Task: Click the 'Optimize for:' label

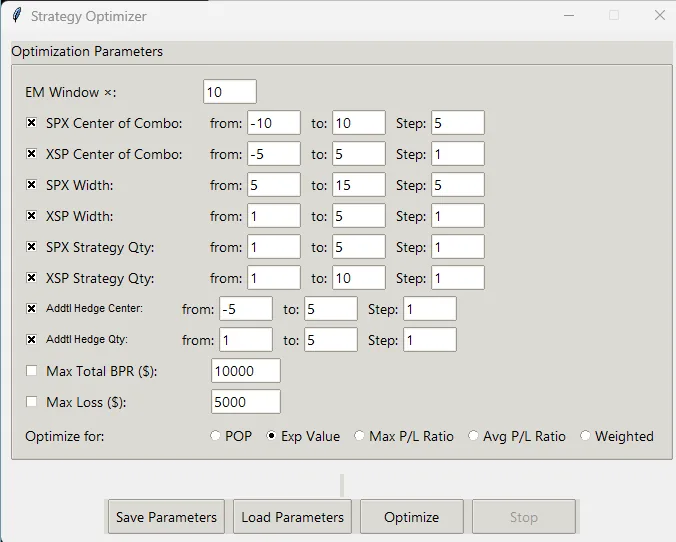Action: (65, 436)
